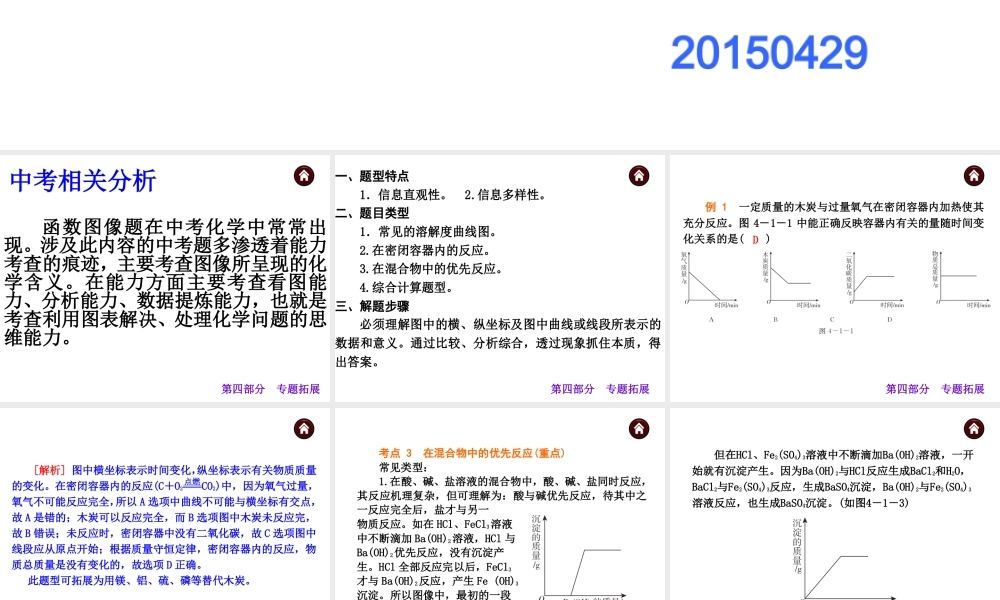
Task: Open 第四部分 专题拓展 link on 中考相关分析 slide
Action: click(270, 389)
